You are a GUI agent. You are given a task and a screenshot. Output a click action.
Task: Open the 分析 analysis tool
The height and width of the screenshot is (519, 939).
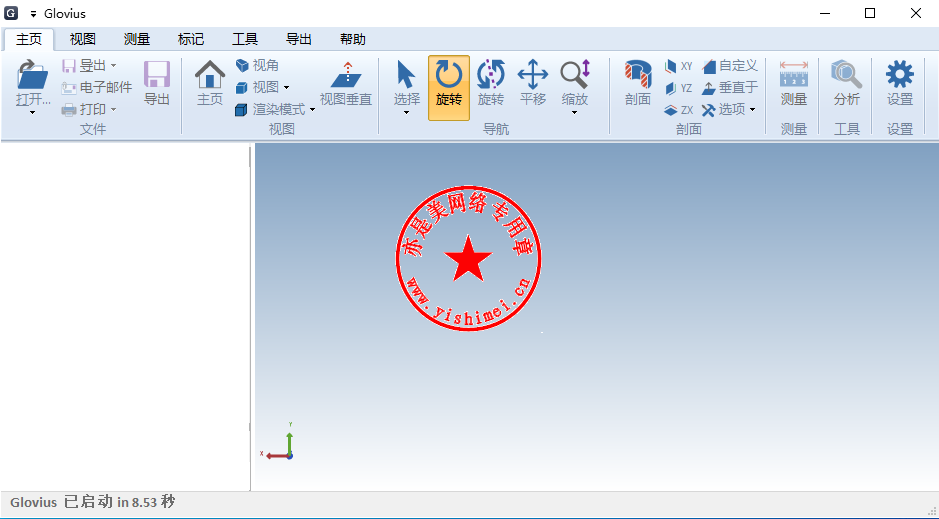pyautogui.click(x=847, y=74)
